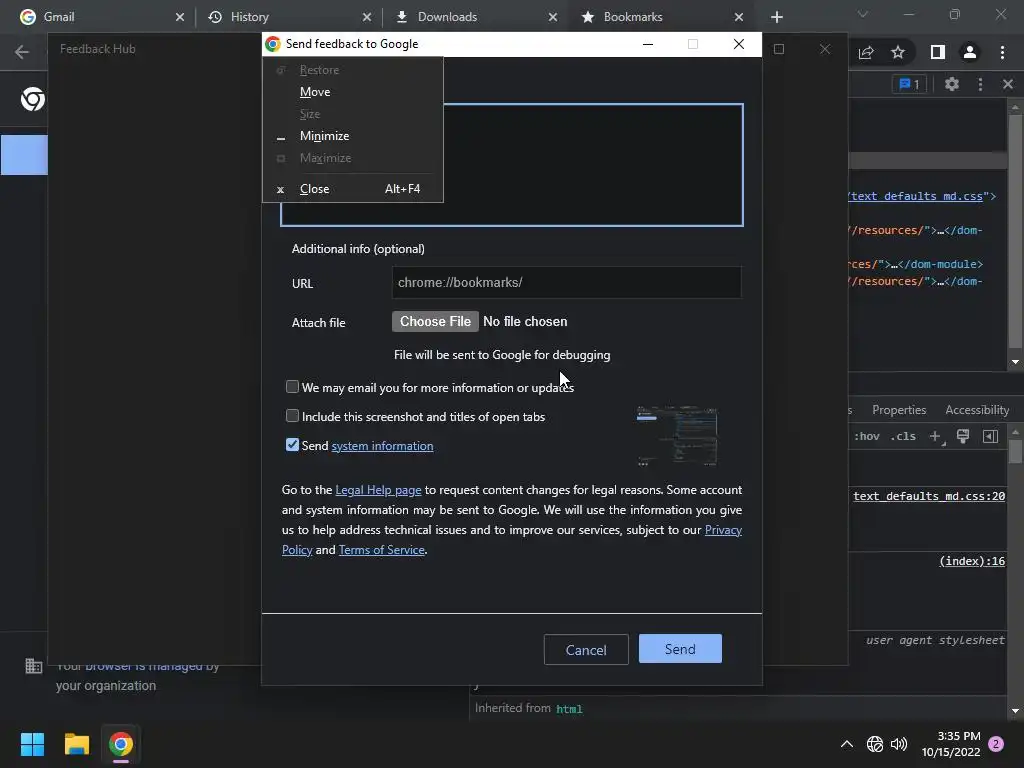Bookmark this page with star icon
This screenshot has width=1024, height=768.
point(898,52)
